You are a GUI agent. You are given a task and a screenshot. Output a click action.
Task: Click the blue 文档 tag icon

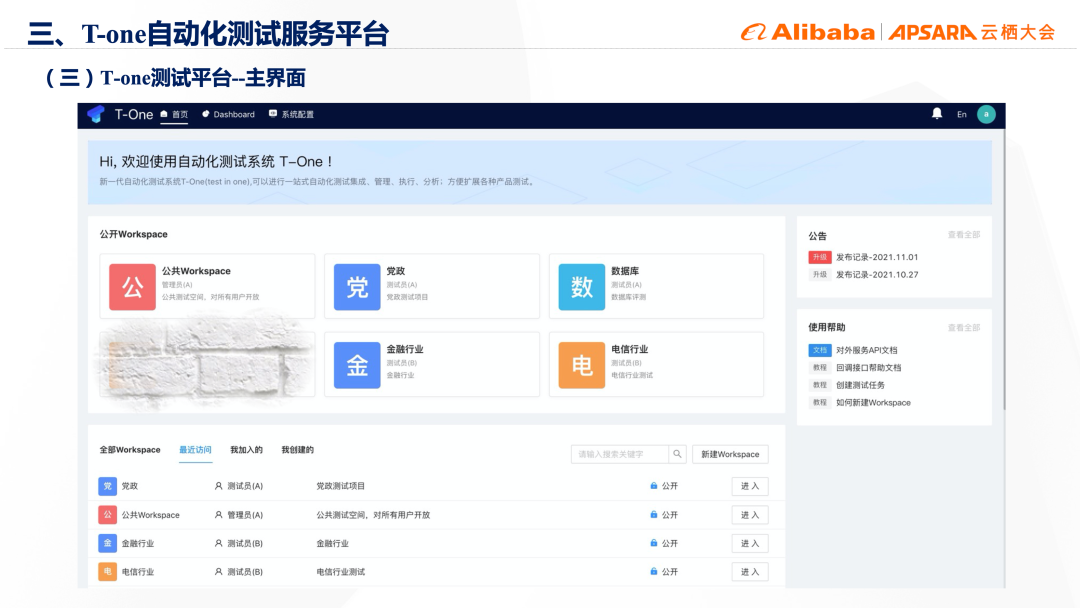coord(820,350)
